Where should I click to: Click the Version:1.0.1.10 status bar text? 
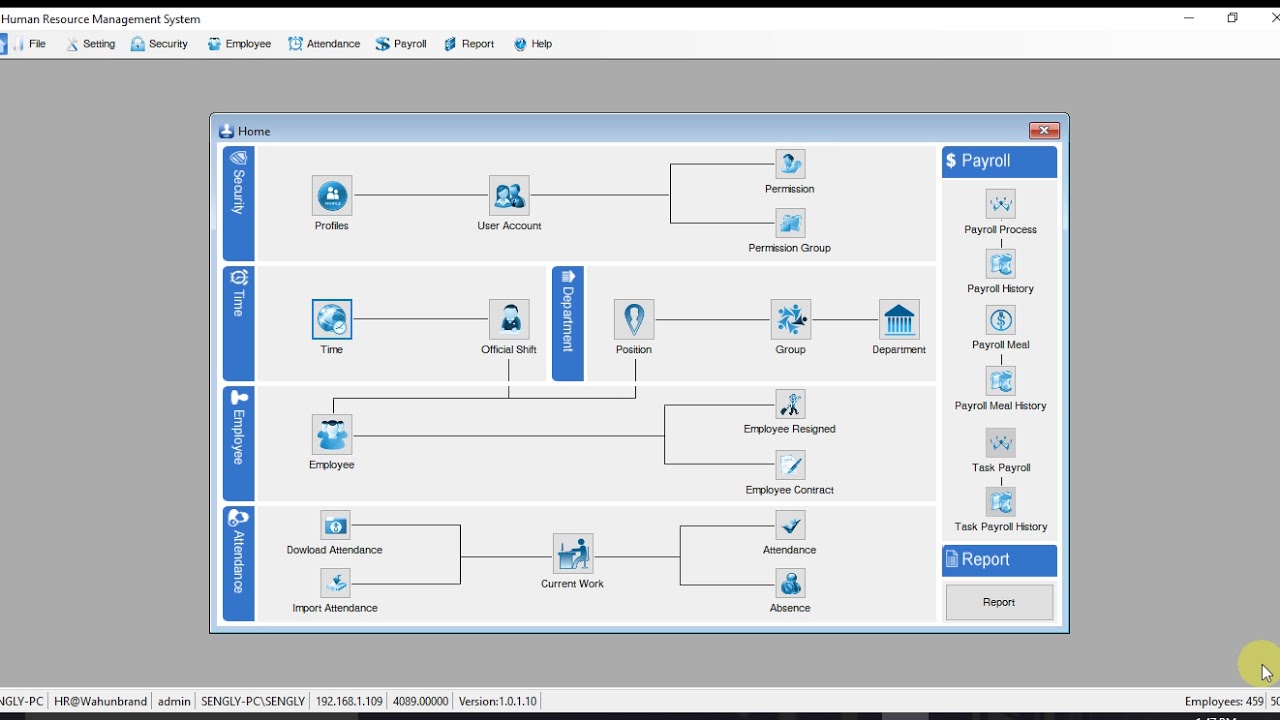(x=497, y=702)
